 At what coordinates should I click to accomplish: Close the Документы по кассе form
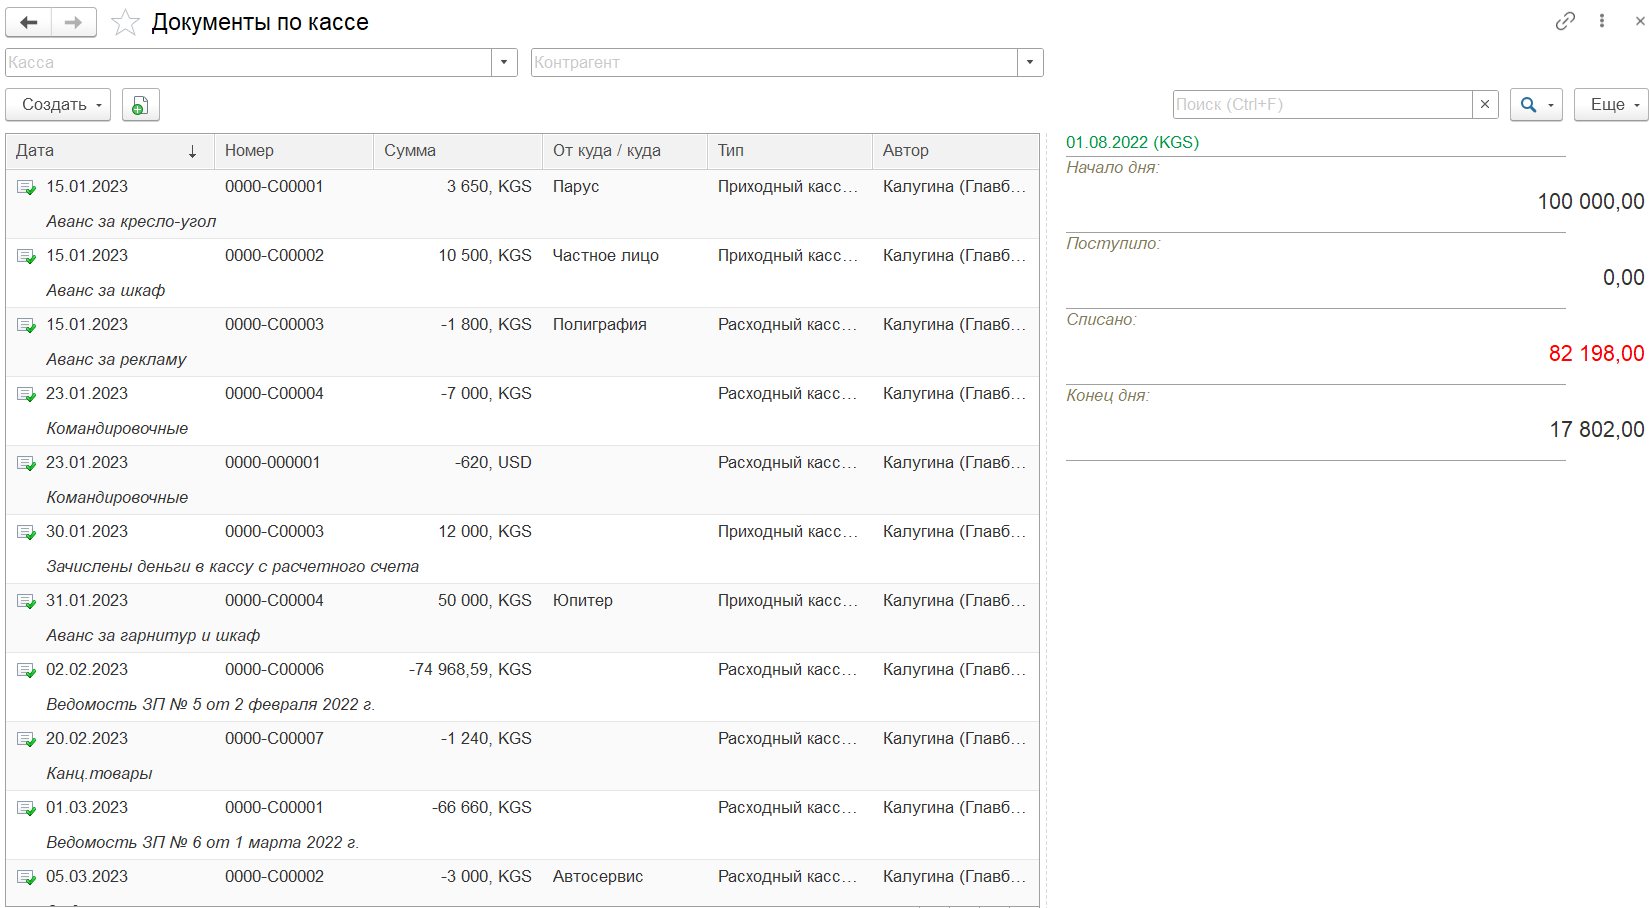[x=1639, y=21]
